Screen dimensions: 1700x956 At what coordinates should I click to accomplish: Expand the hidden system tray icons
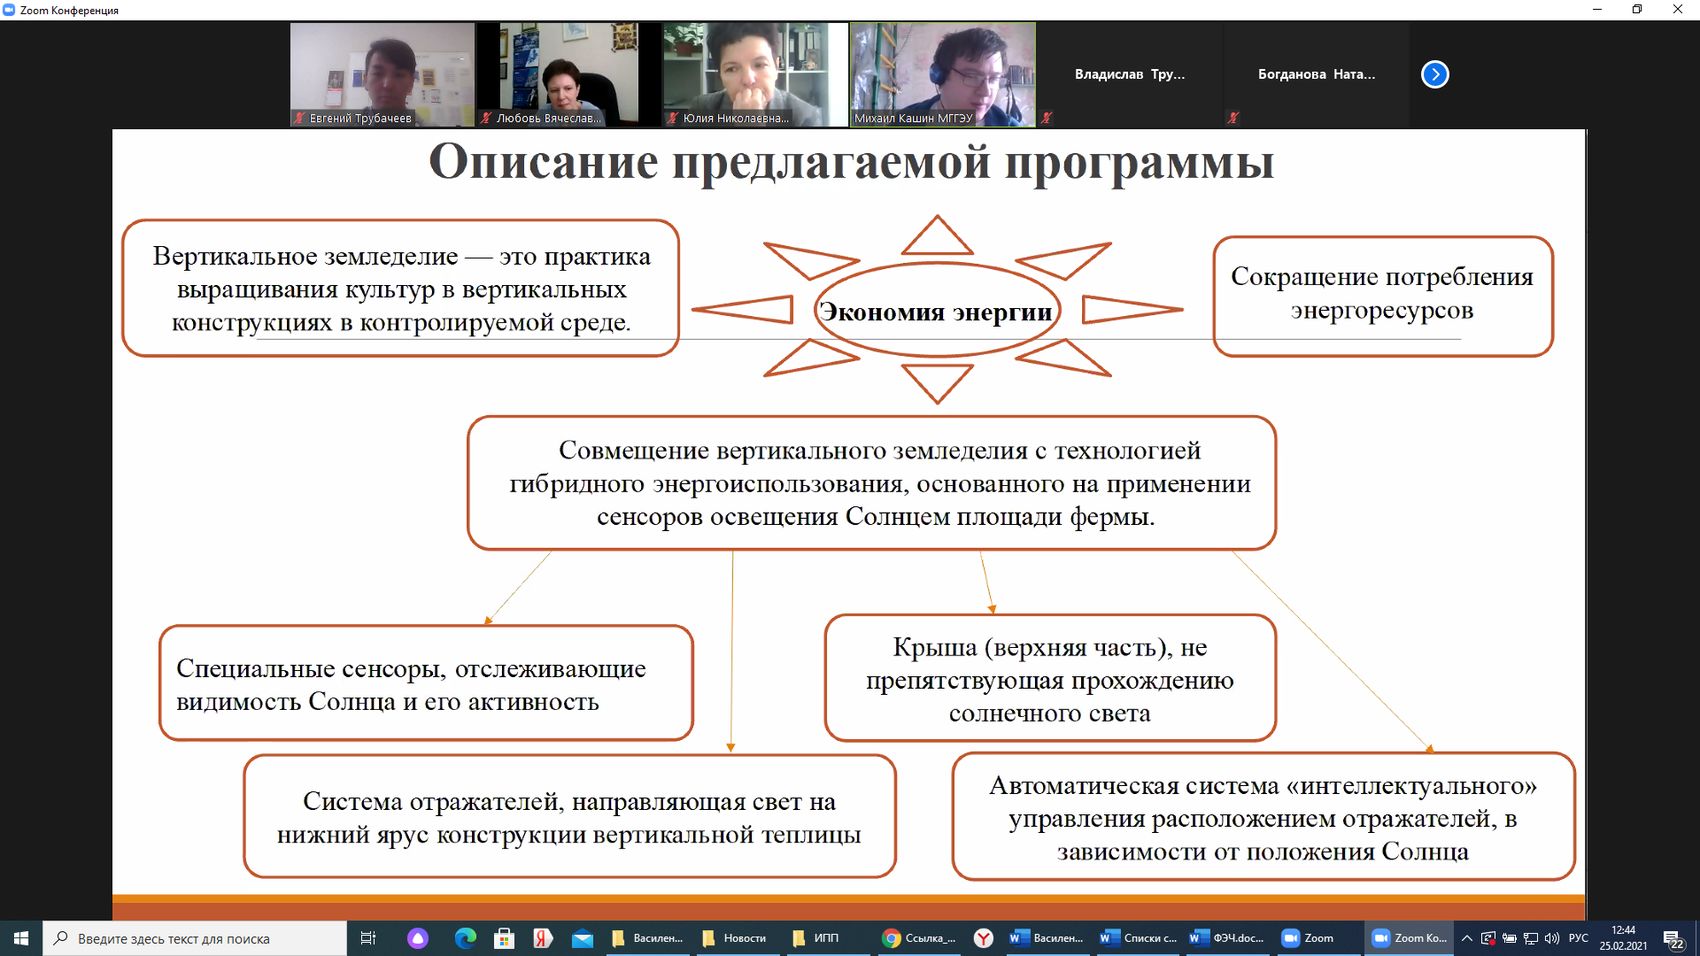[x=1466, y=938]
